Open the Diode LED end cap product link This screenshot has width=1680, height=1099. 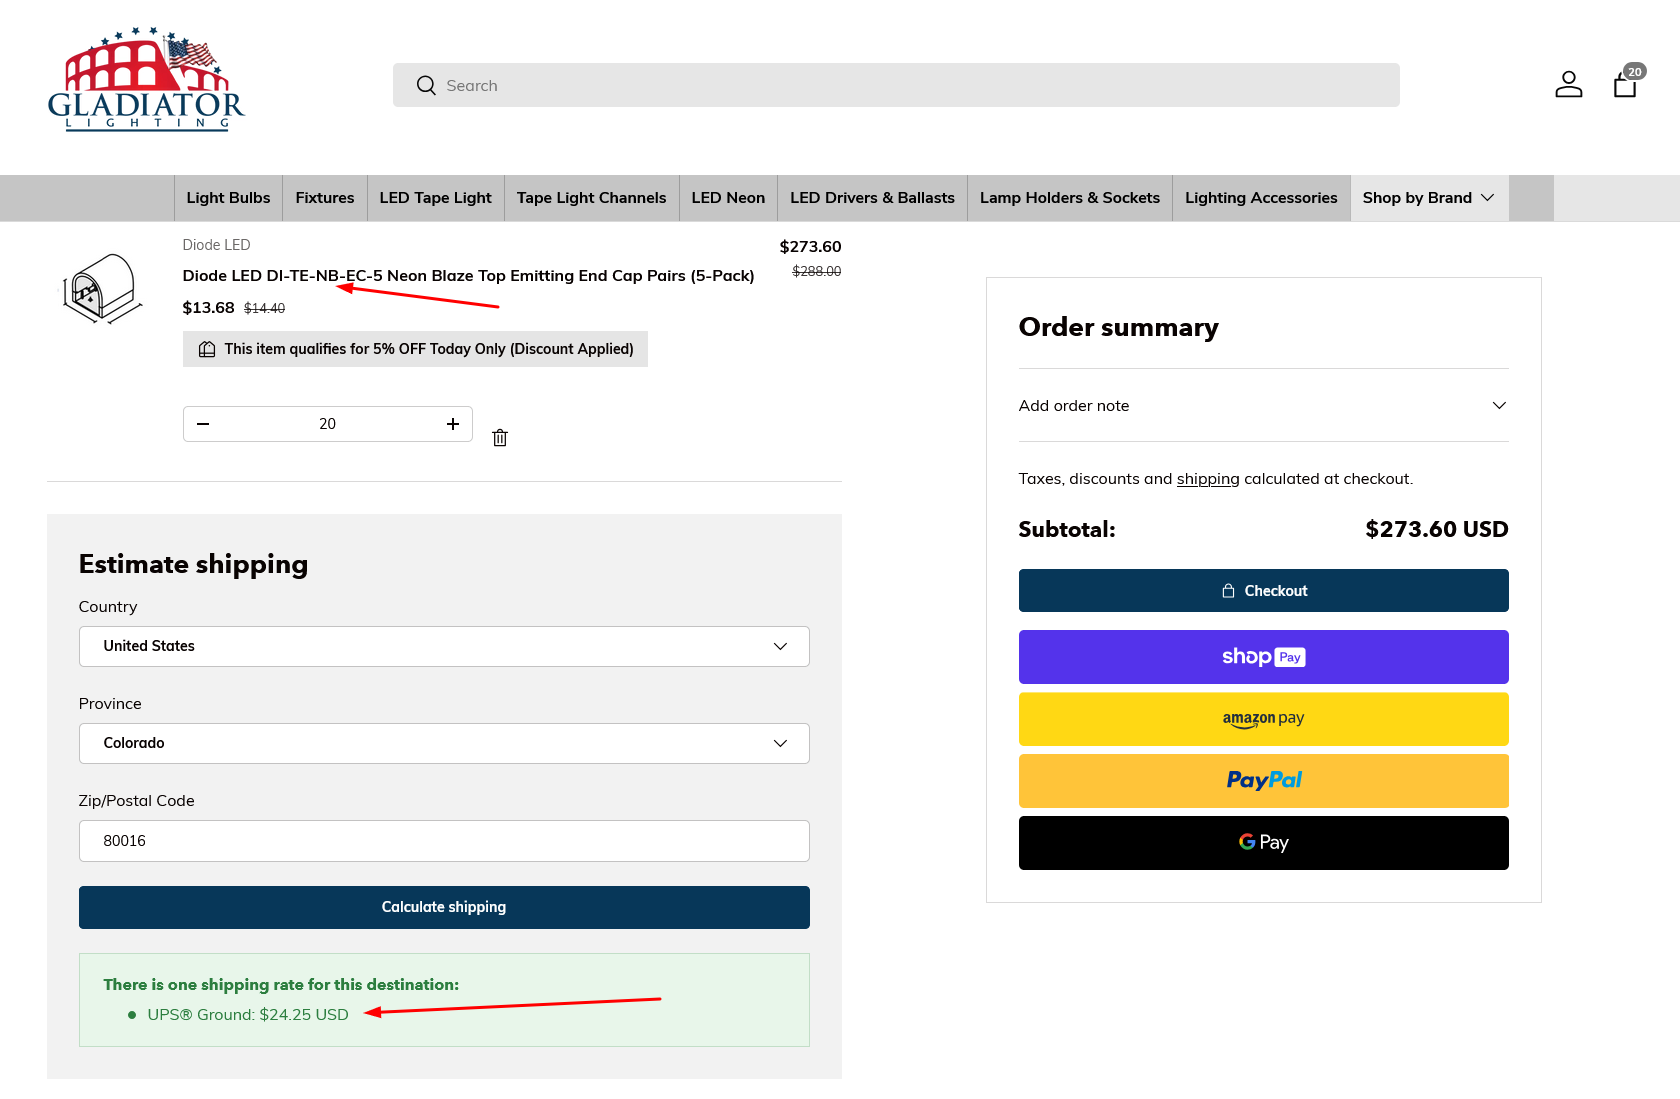pyautogui.click(x=468, y=276)
